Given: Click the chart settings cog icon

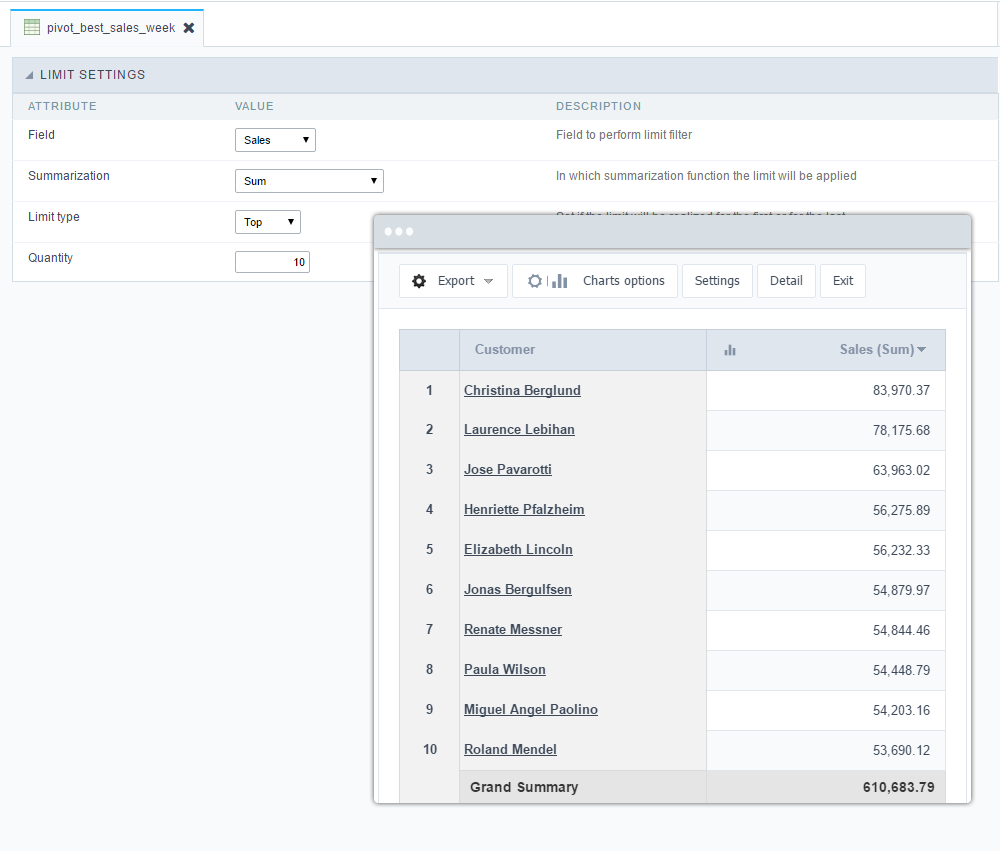Looking at the screenshot, I should [535, 281].
